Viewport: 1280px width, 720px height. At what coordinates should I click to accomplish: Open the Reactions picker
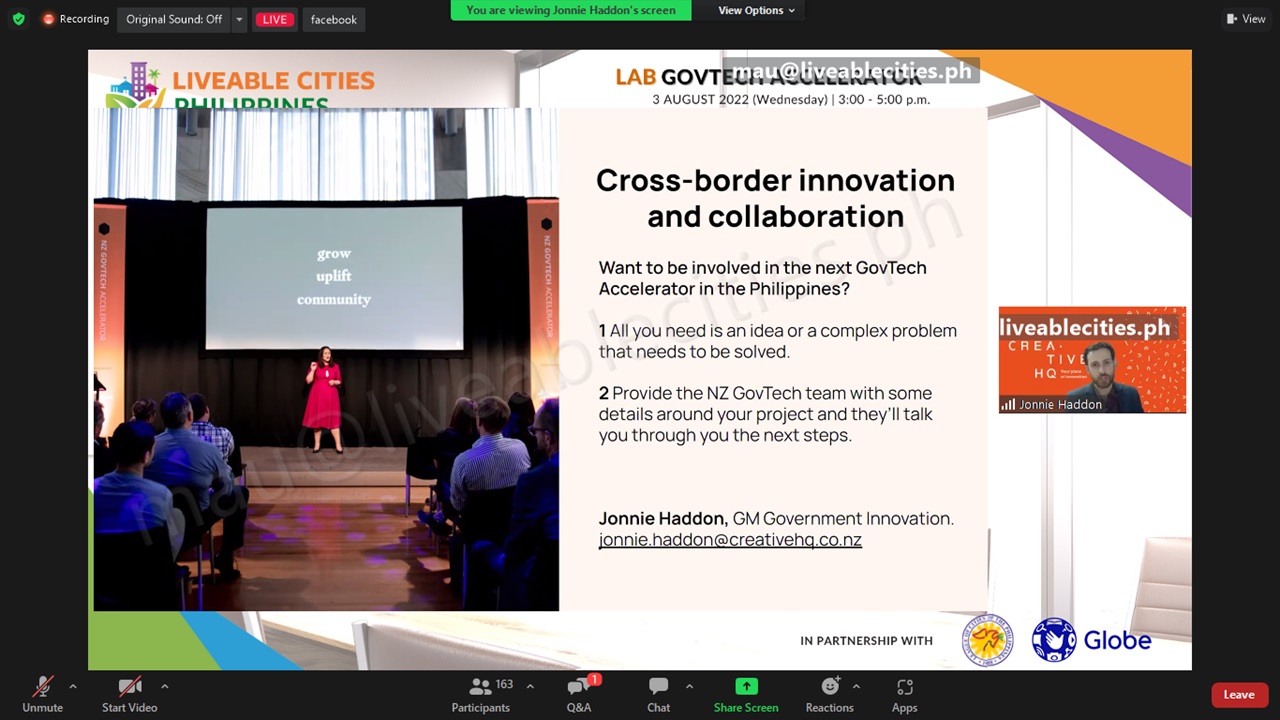[x=829, y=695]
